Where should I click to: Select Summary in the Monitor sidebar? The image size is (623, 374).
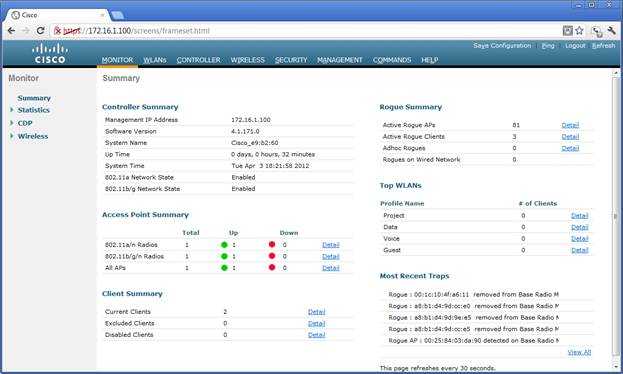(x=34, y=98)
